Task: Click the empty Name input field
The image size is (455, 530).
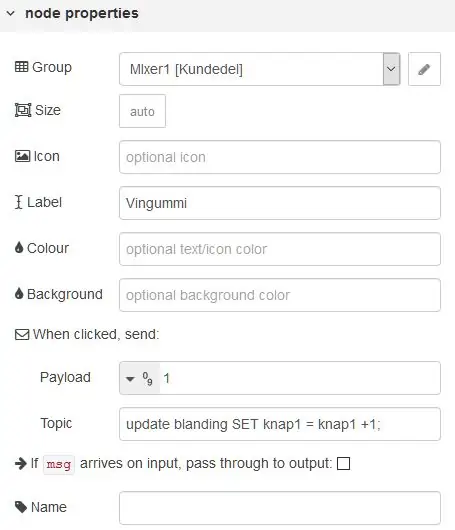Action: pyautogui.click(x=280, y=508)
